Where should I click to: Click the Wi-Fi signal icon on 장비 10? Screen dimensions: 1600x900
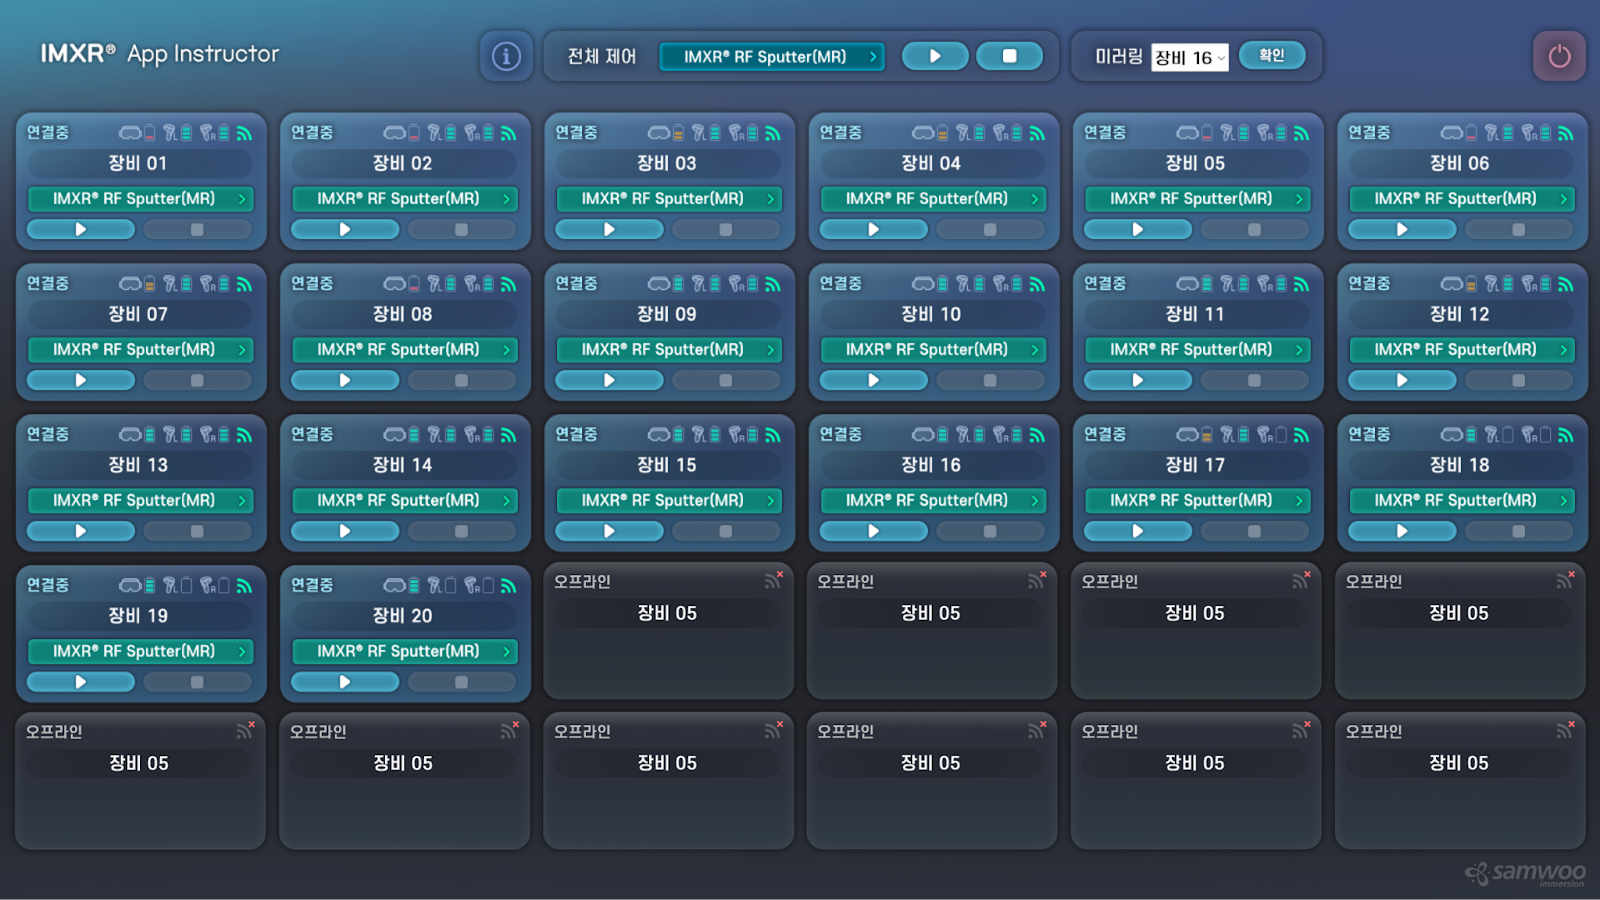(x=1037, y=284)
